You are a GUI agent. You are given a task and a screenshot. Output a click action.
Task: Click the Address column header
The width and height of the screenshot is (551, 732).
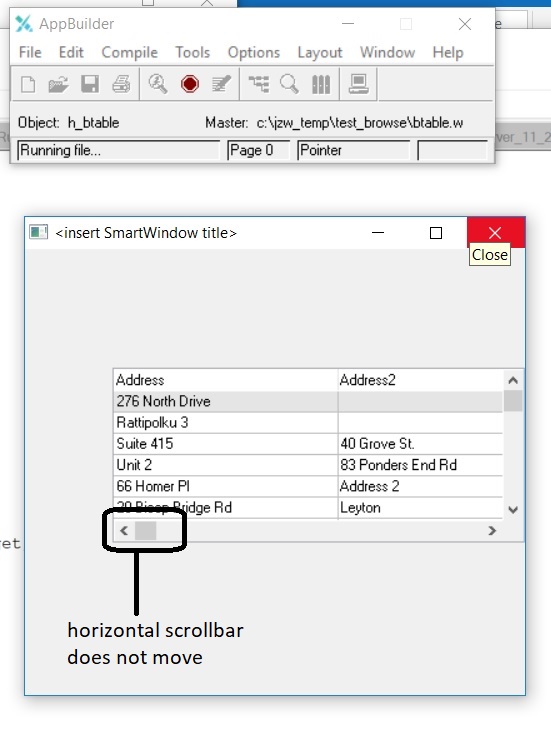click(225, 380)
